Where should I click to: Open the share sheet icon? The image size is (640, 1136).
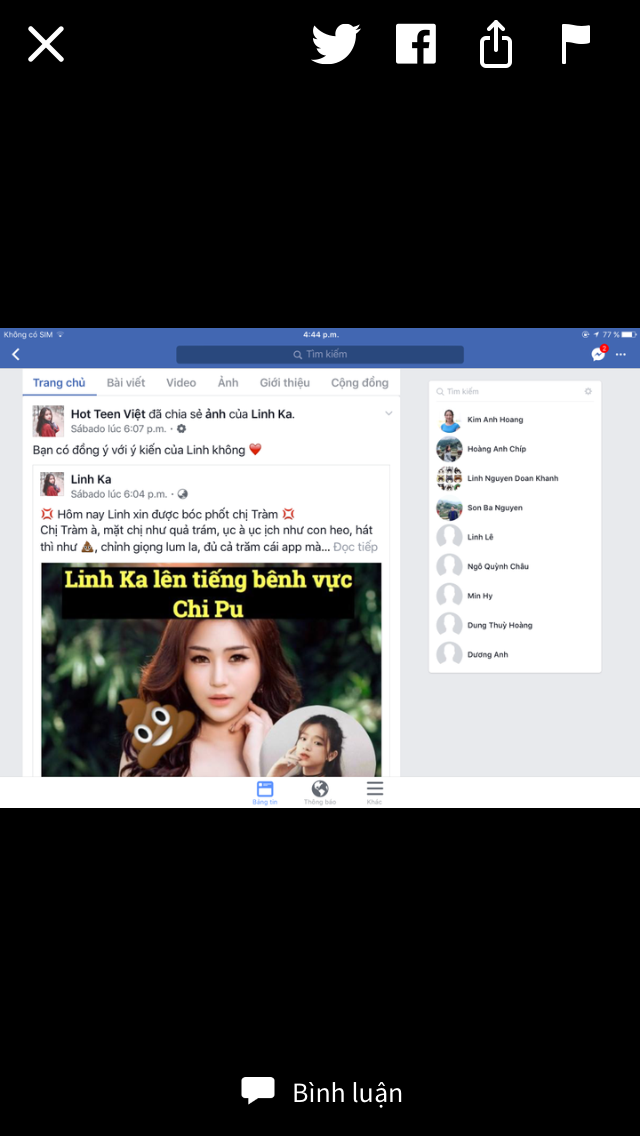click(496, 44)
